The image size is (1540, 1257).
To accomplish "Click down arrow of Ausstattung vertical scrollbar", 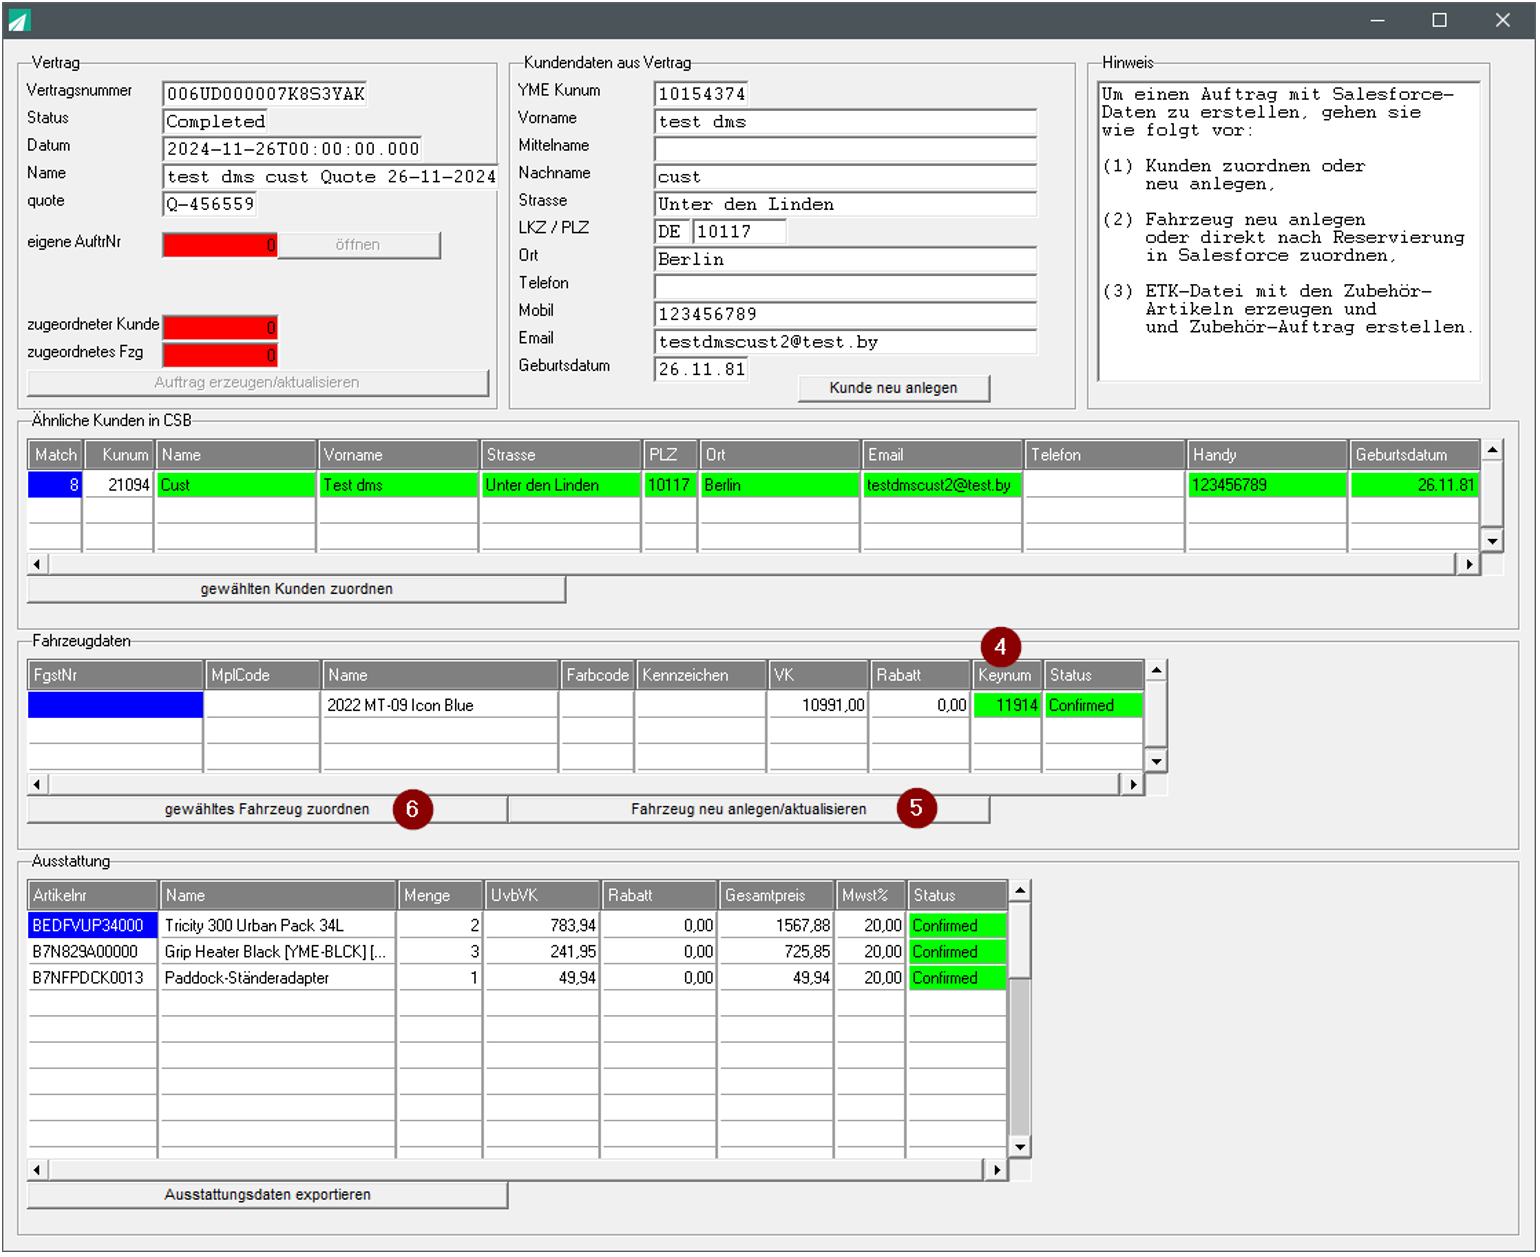I will 1020,1147.
